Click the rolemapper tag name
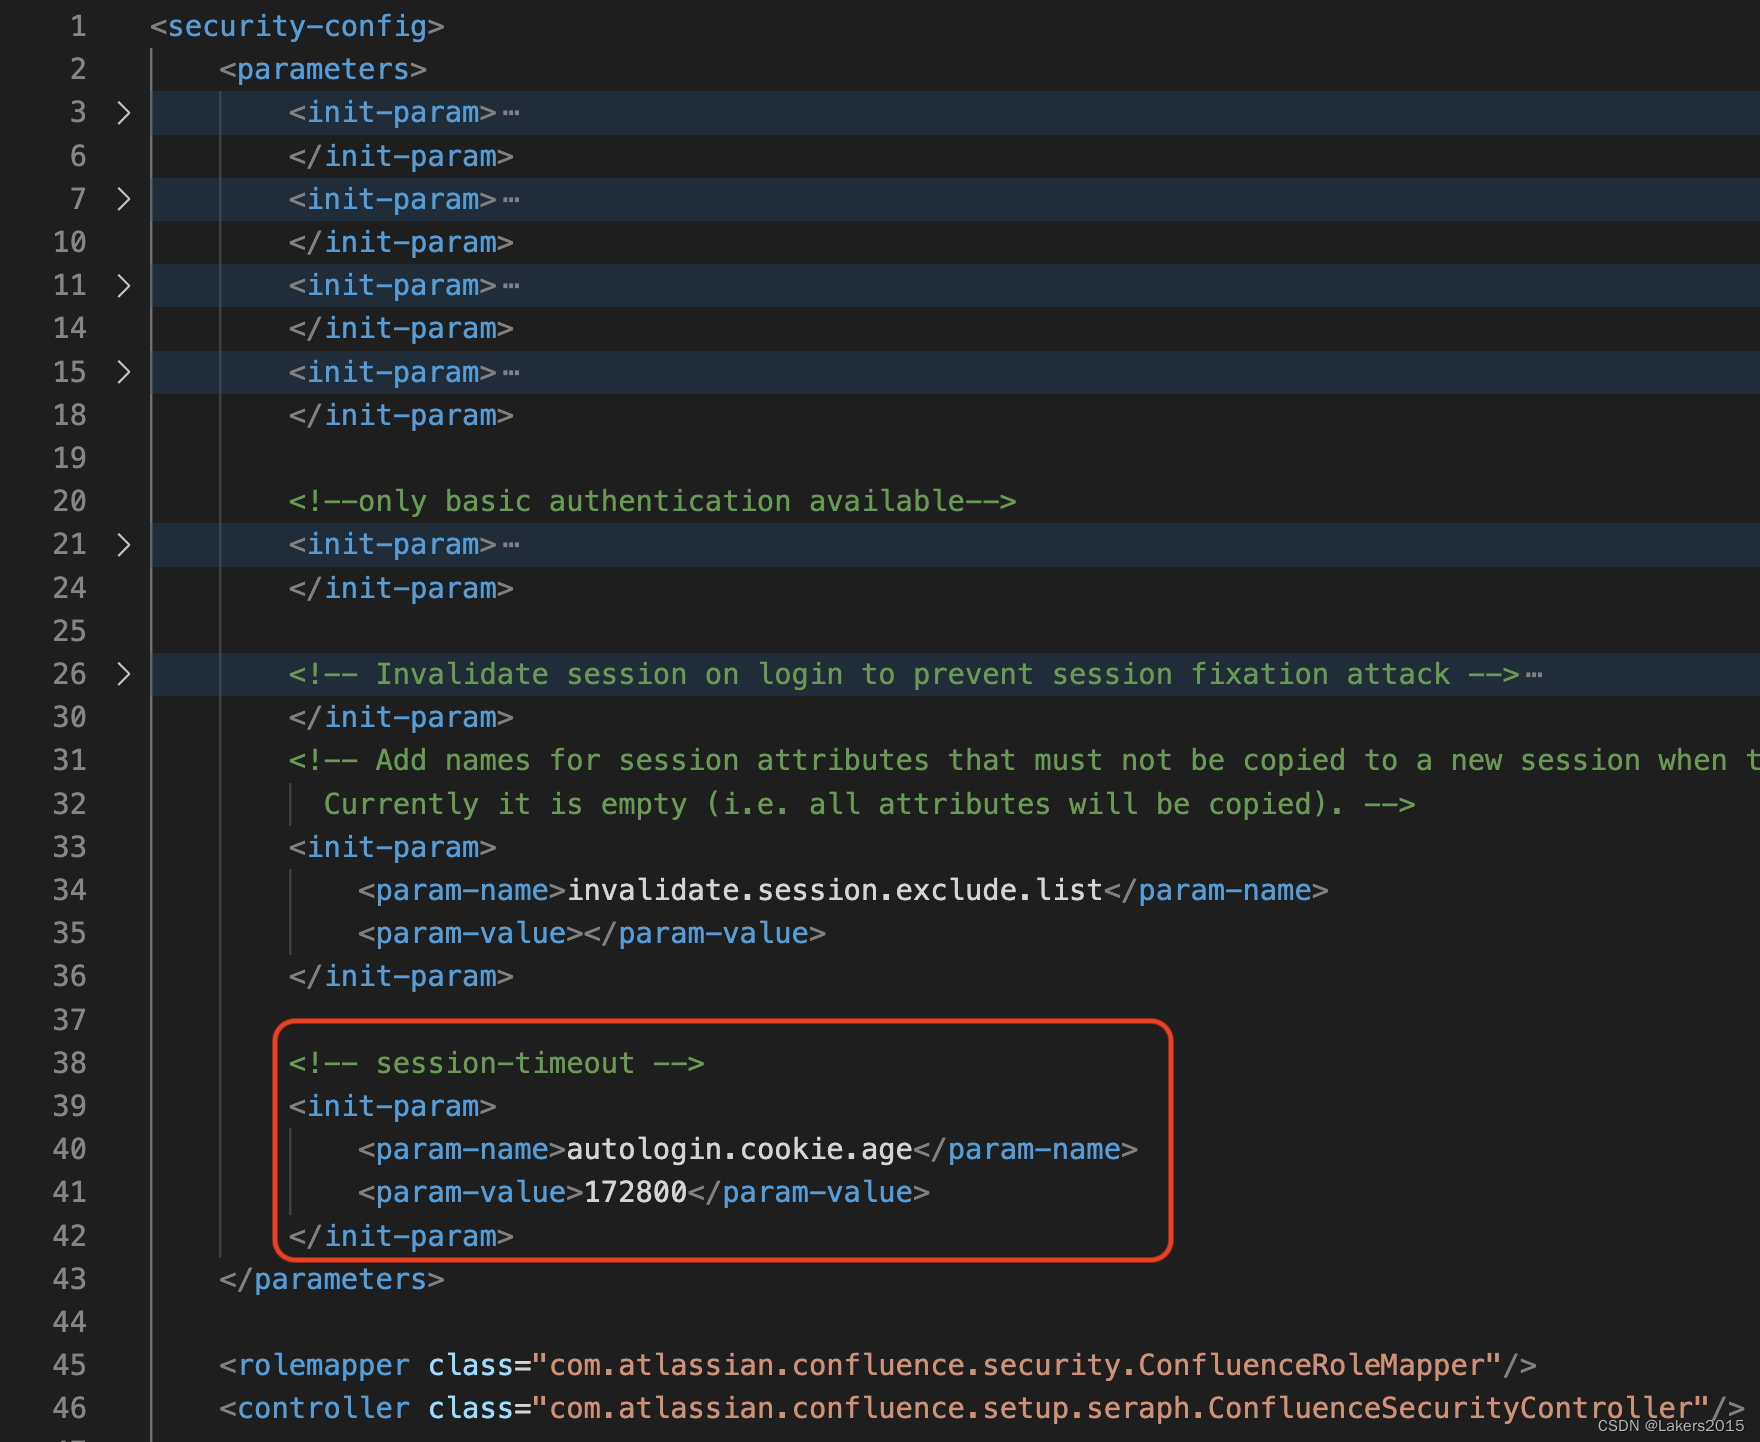The height and width of the screenshot is (1442, 1760). tap(323, 1365)
